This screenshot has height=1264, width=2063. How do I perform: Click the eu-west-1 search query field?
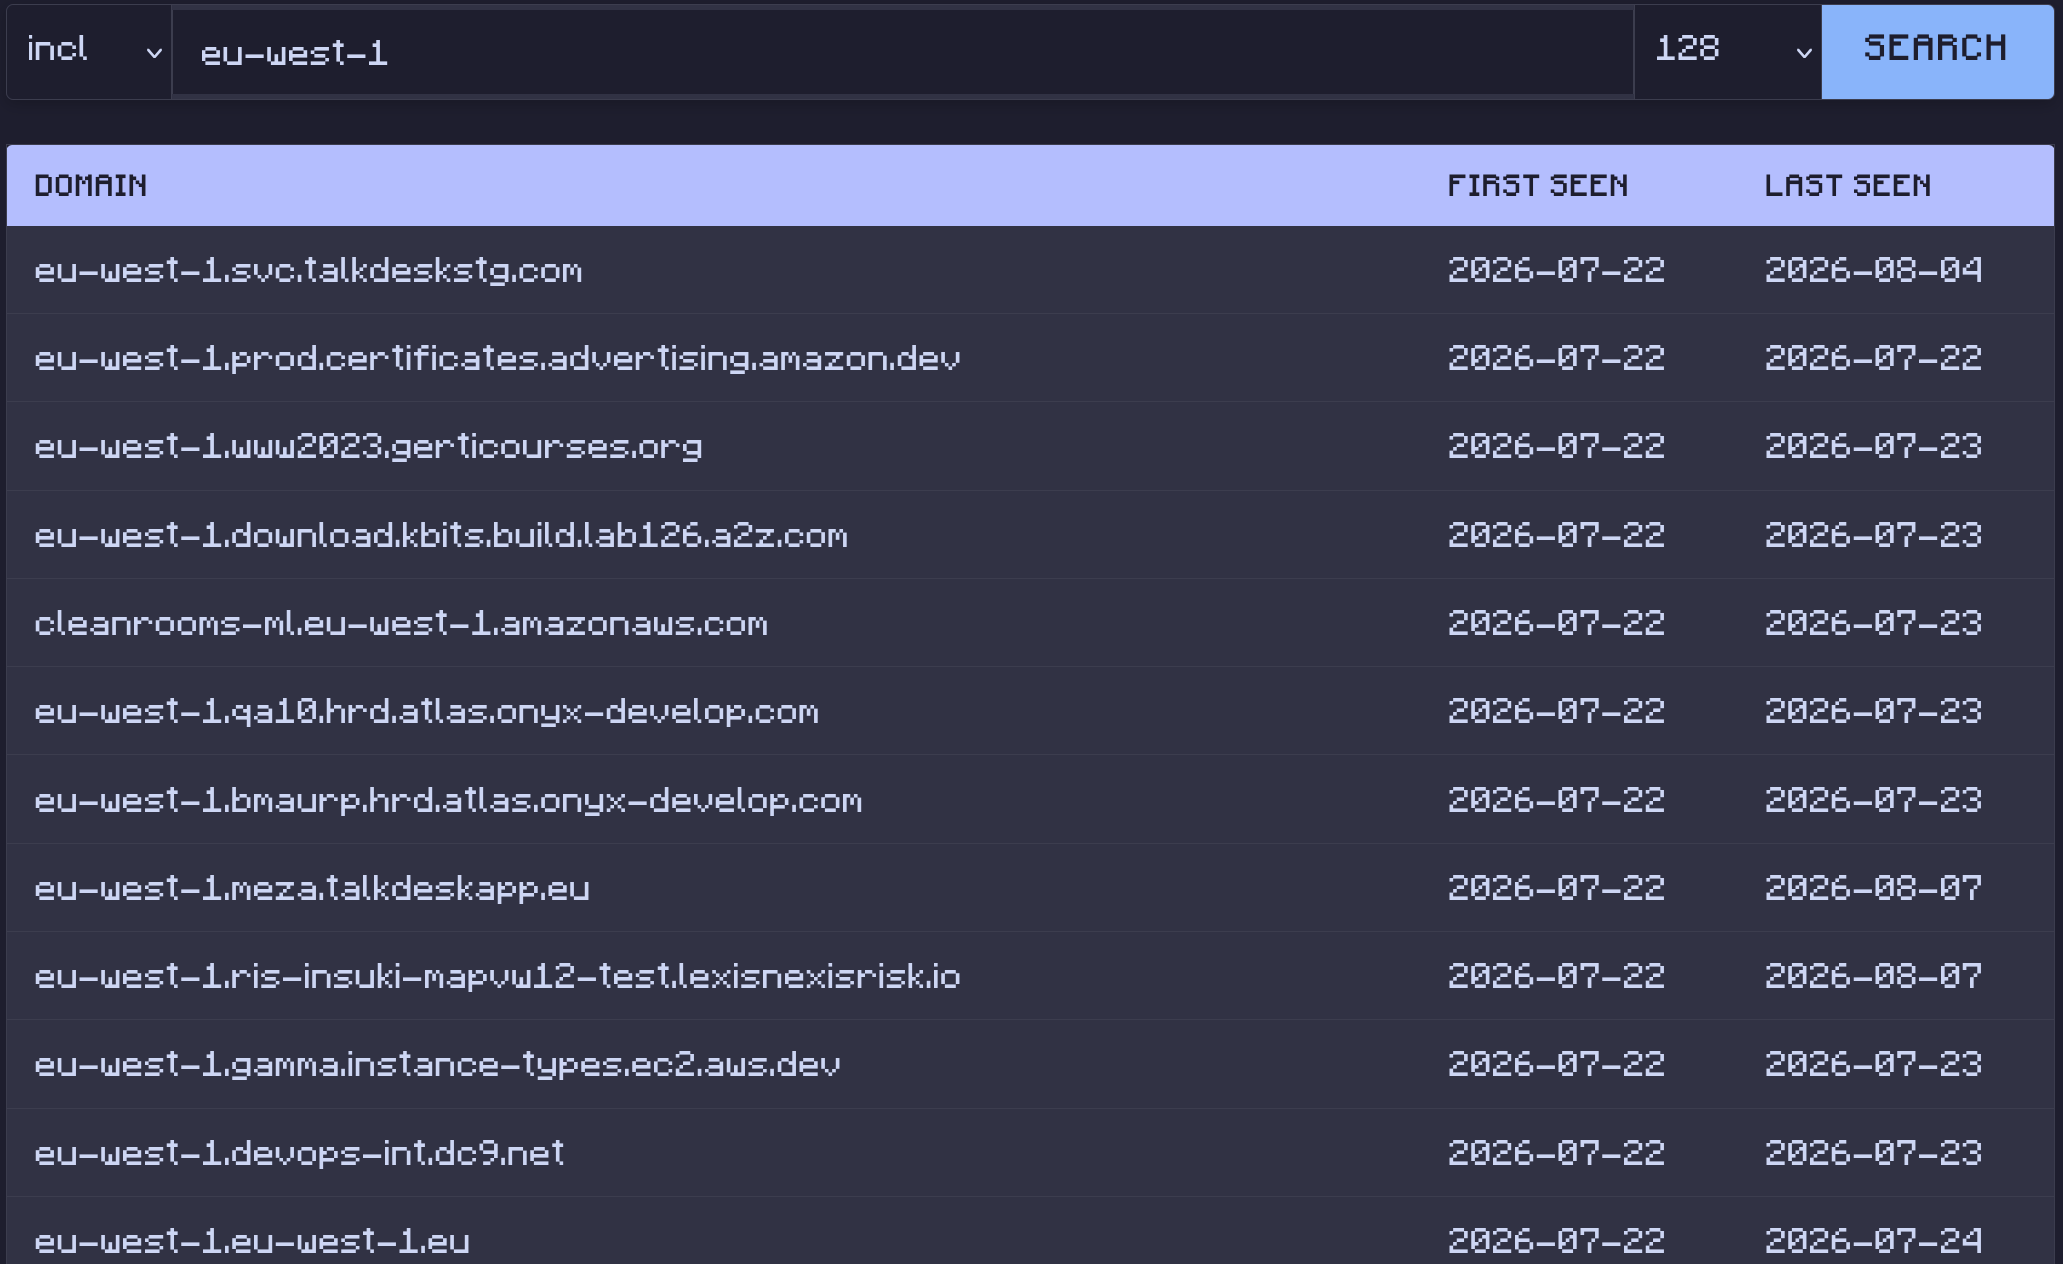pos(903,52)
